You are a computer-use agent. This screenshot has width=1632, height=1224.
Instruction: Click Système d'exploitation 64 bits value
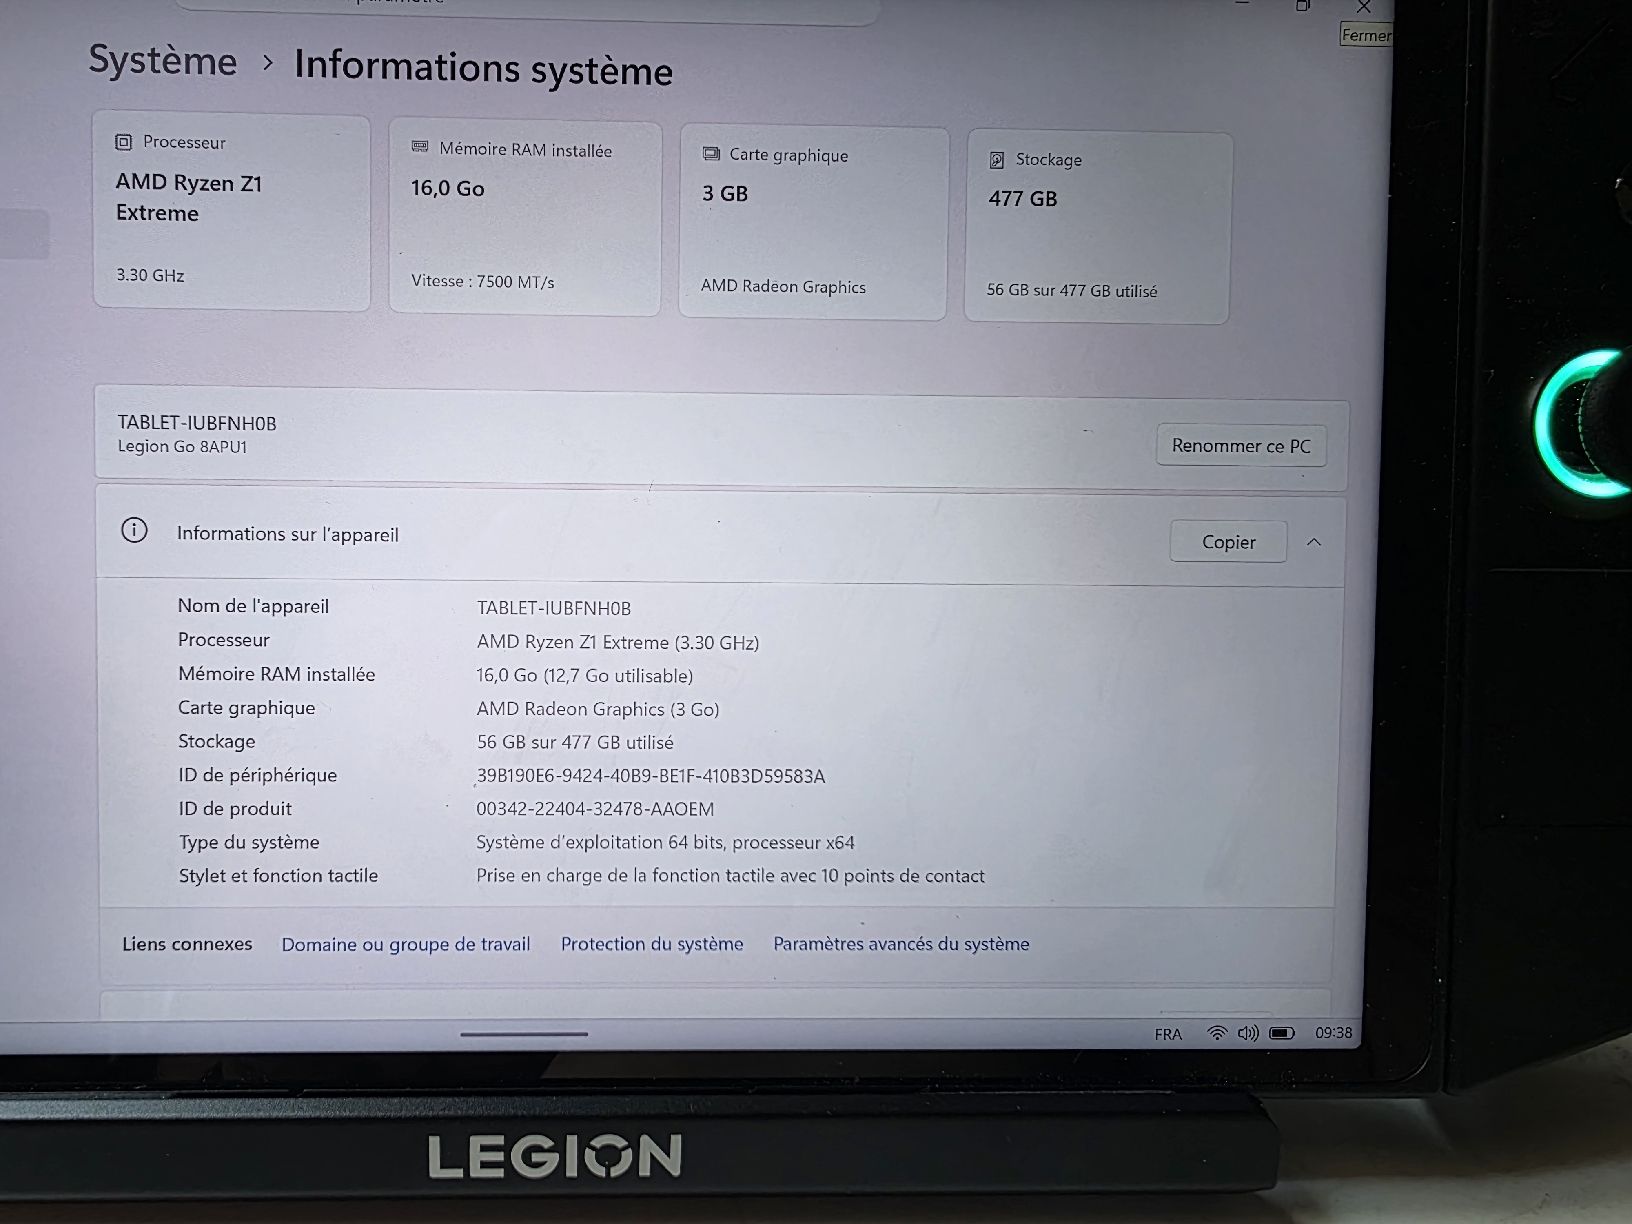pyautogui.click(x=665, y=843)
